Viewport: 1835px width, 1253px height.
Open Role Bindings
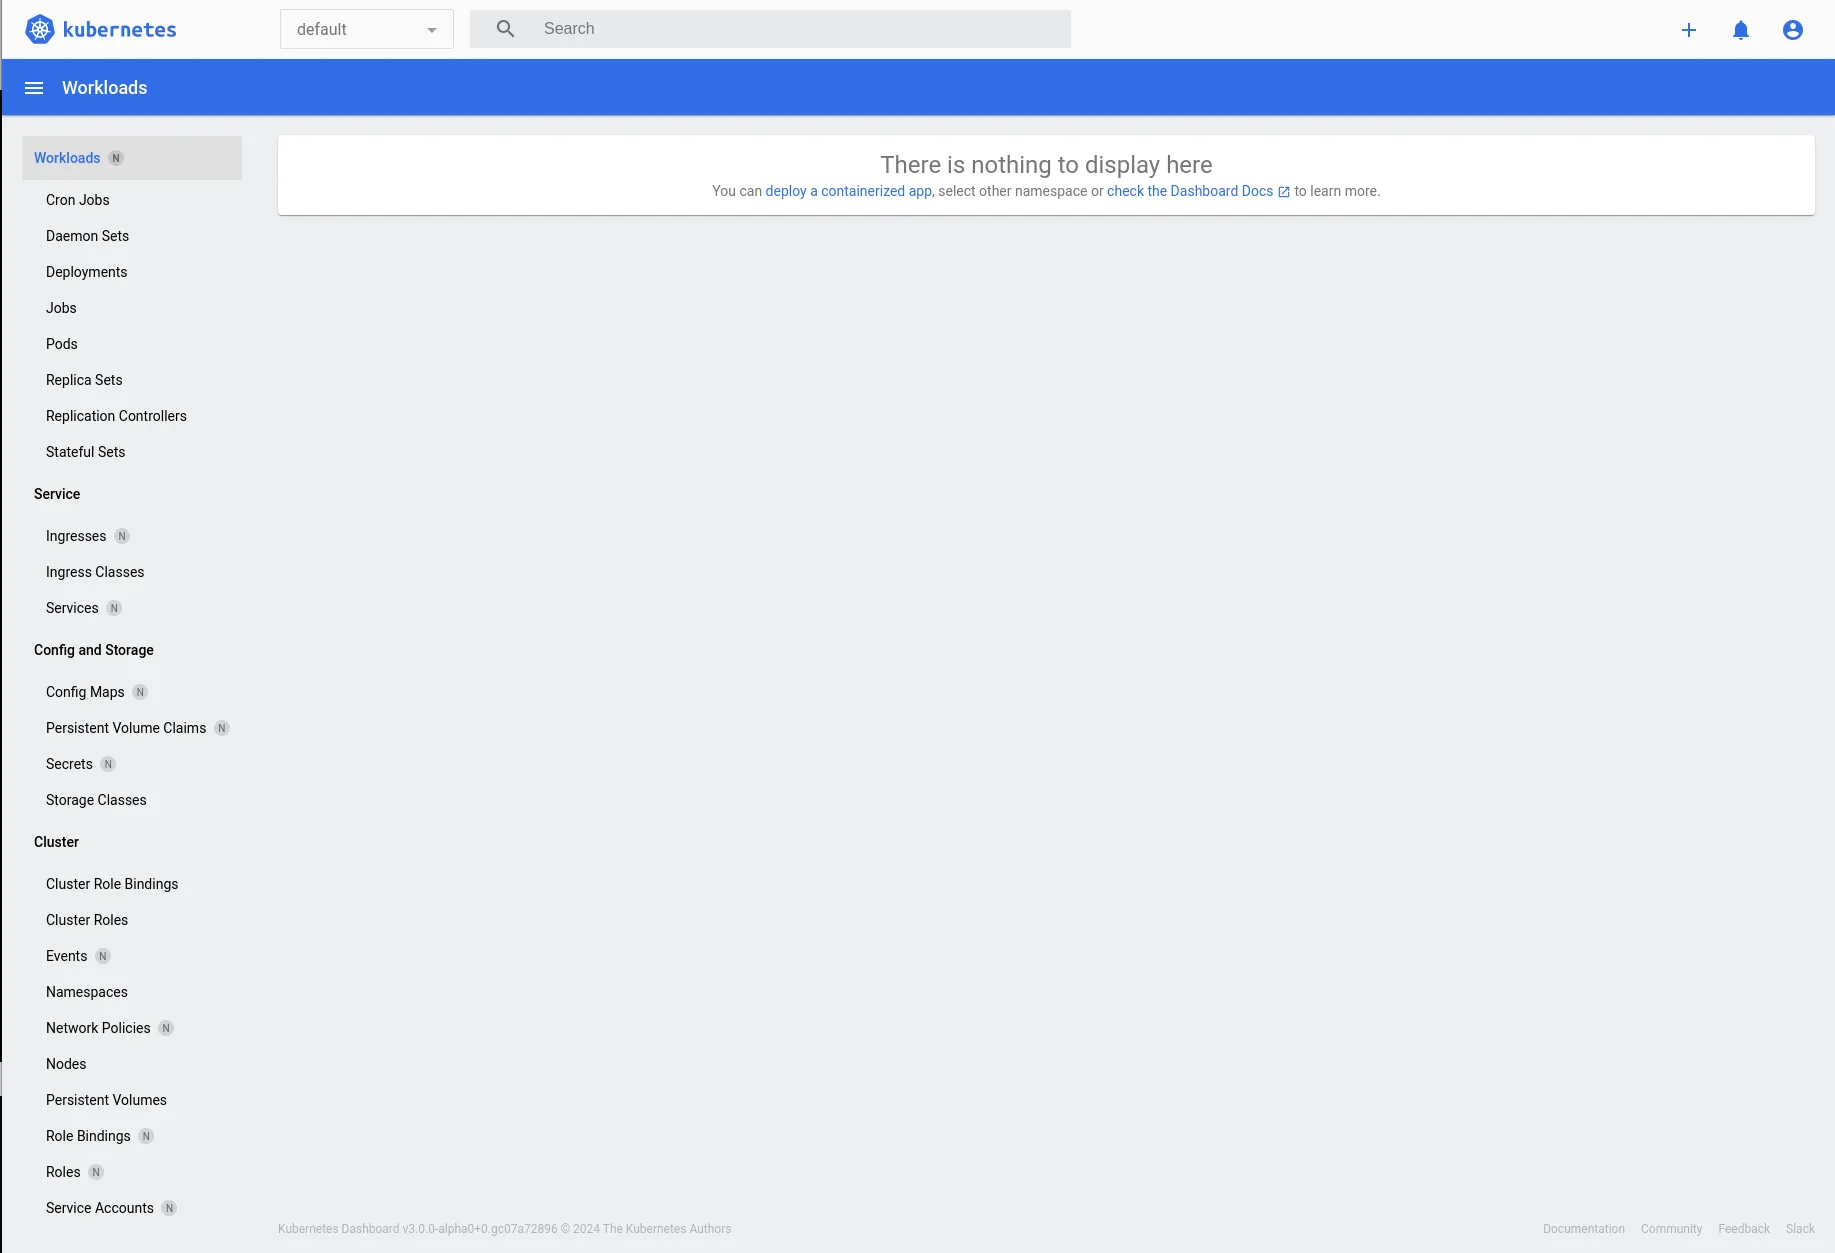[x=88, y=1136]
